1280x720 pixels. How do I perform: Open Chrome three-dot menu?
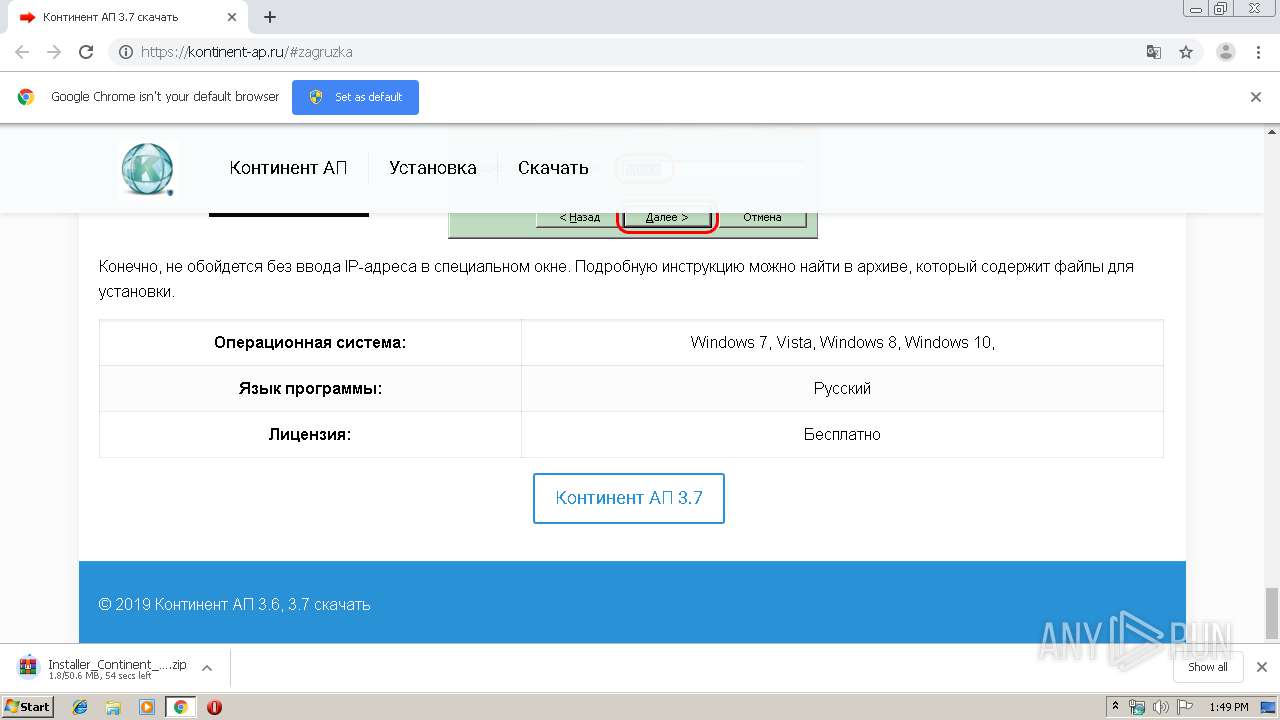[x=1259, y=52]
